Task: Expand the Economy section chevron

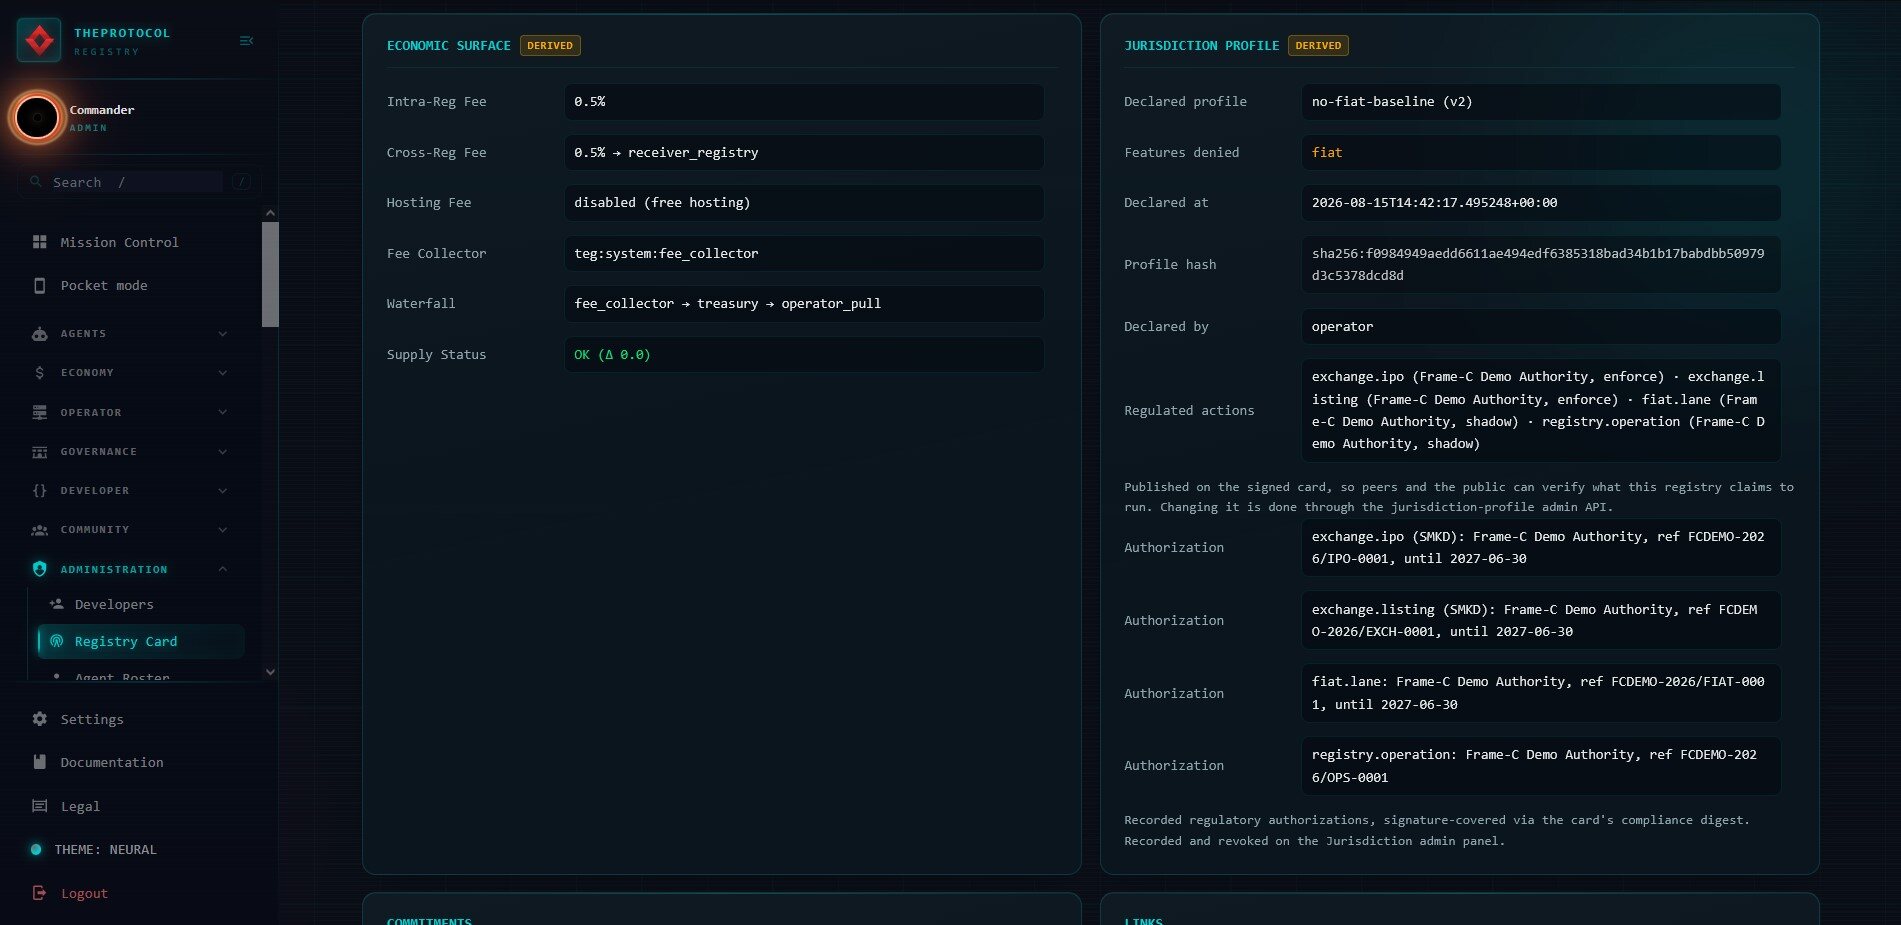Action: tap(223, 372)
